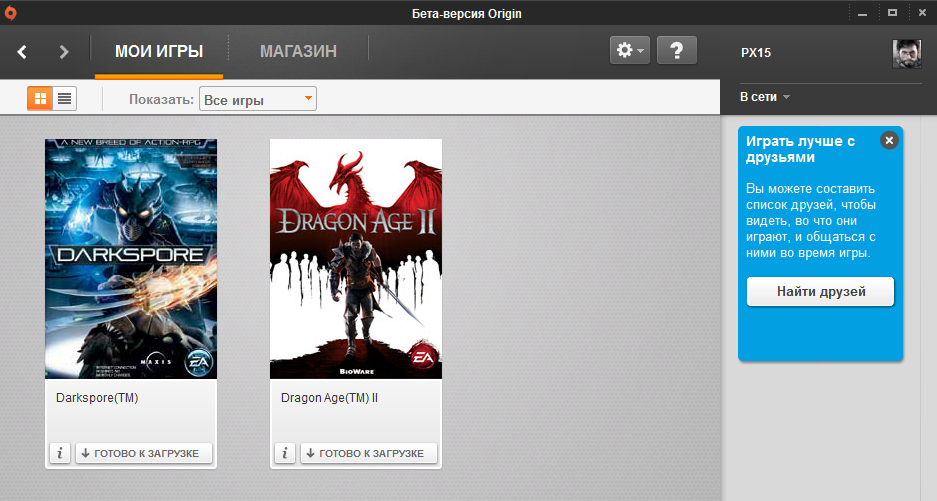
Task: Open the "Все игры" filter dropdown
Action: (x=258, y=99)
